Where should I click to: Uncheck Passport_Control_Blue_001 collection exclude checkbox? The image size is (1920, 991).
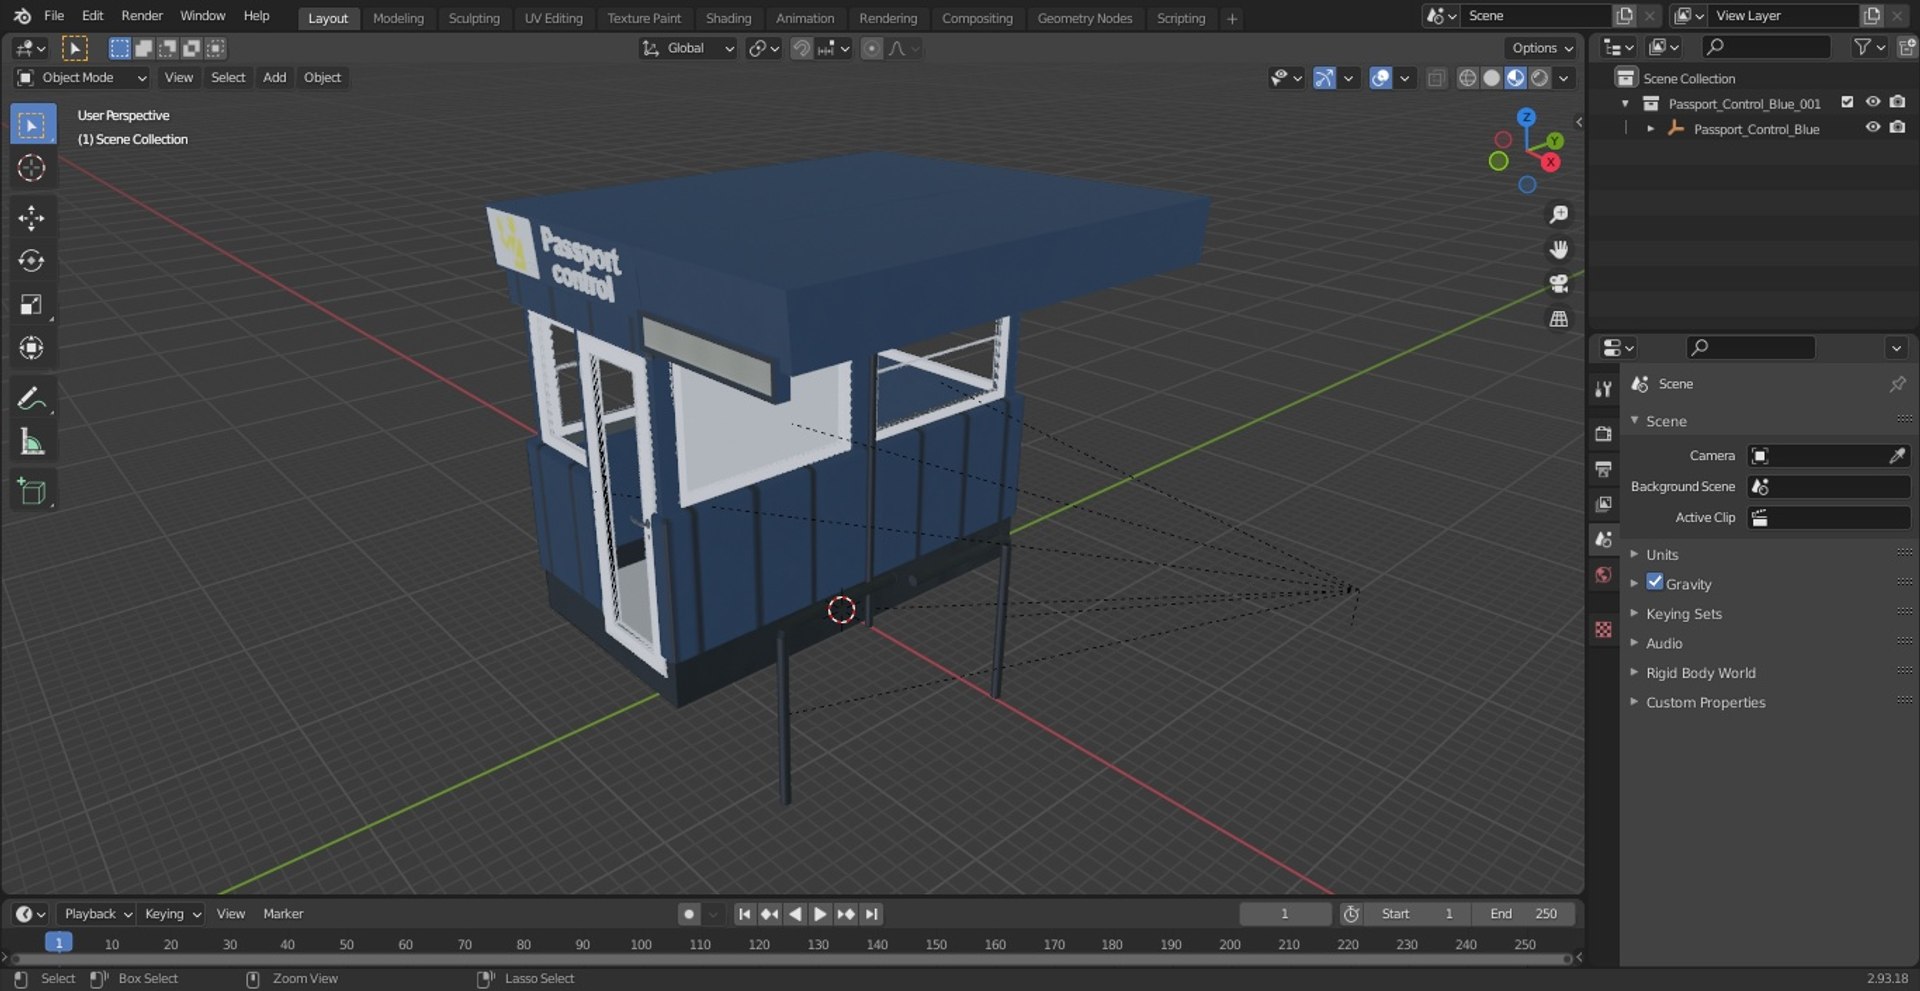[x=1847, y=102]
